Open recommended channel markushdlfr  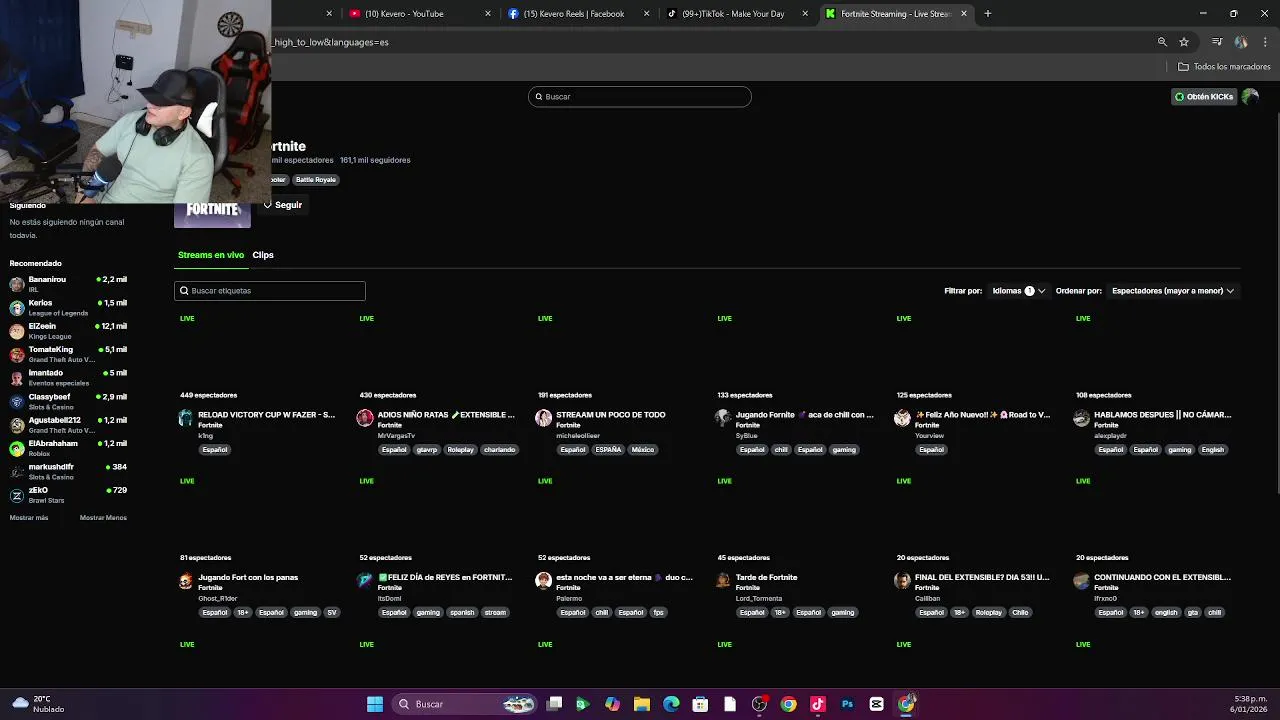(x=68, y=471)
